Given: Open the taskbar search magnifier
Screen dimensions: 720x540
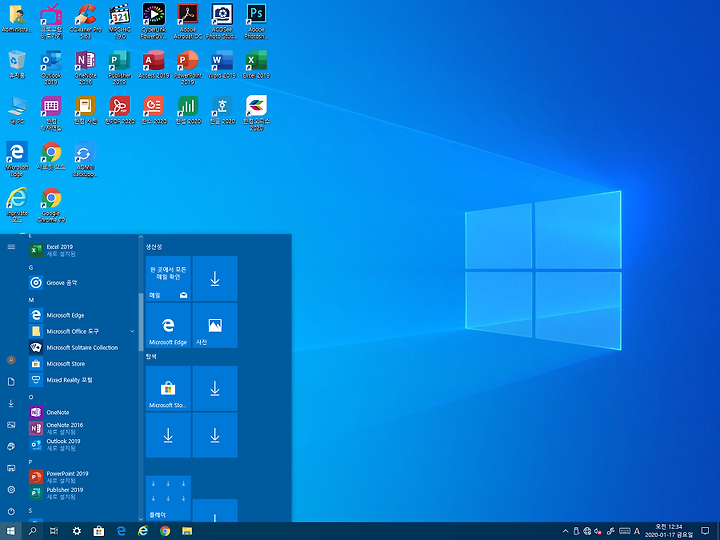Looking at the screenshot, I should tap(33, 531).
